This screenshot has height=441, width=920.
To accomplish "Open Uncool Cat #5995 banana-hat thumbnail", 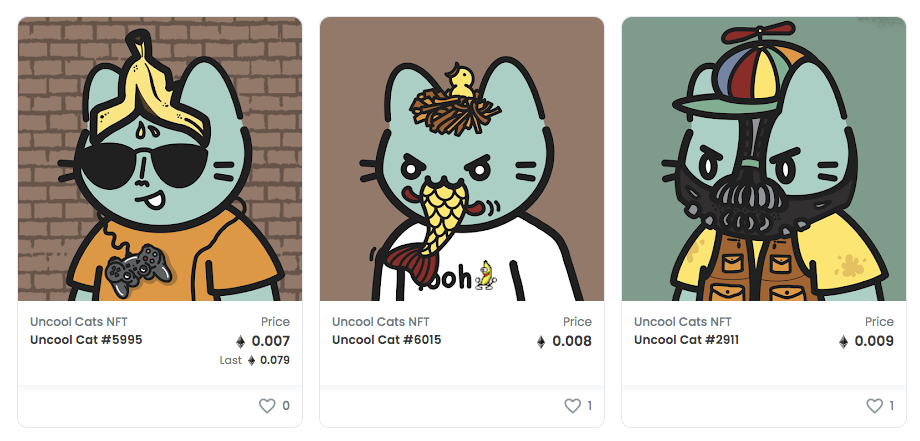I will point(160,159).
